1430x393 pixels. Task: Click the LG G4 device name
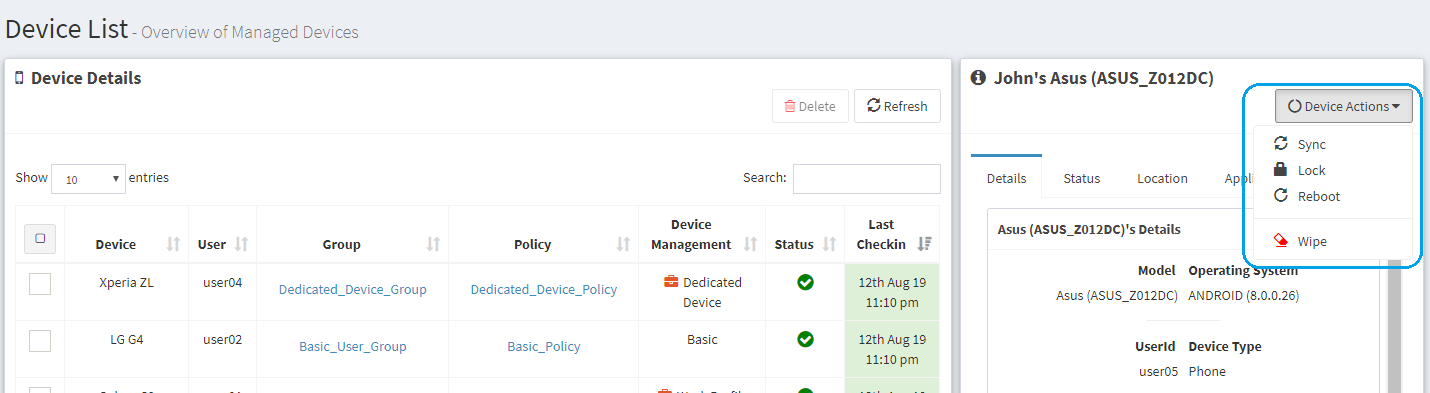pyautogui.click(x=127, y=339)
